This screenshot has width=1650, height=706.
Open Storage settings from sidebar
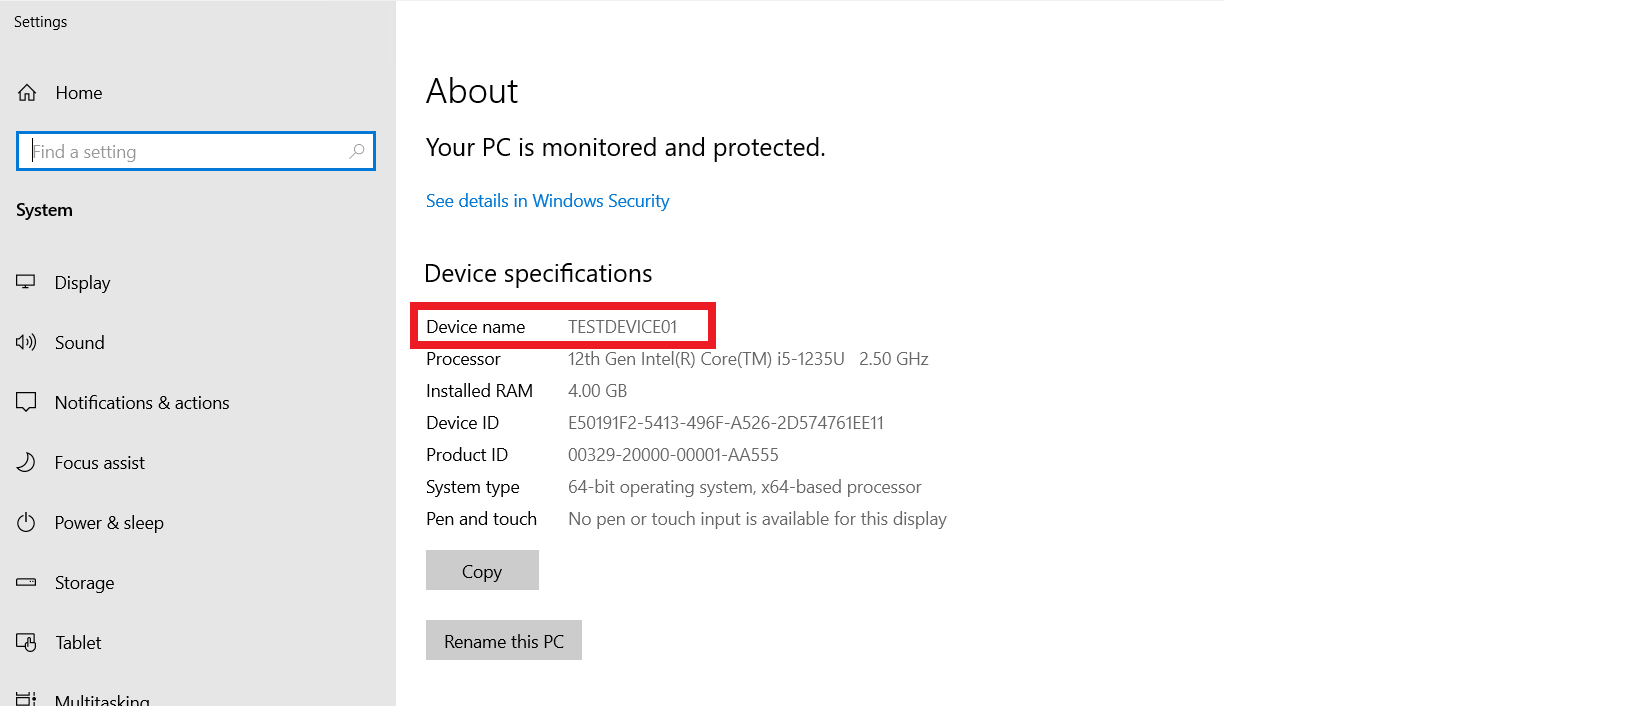pos(84,582)
